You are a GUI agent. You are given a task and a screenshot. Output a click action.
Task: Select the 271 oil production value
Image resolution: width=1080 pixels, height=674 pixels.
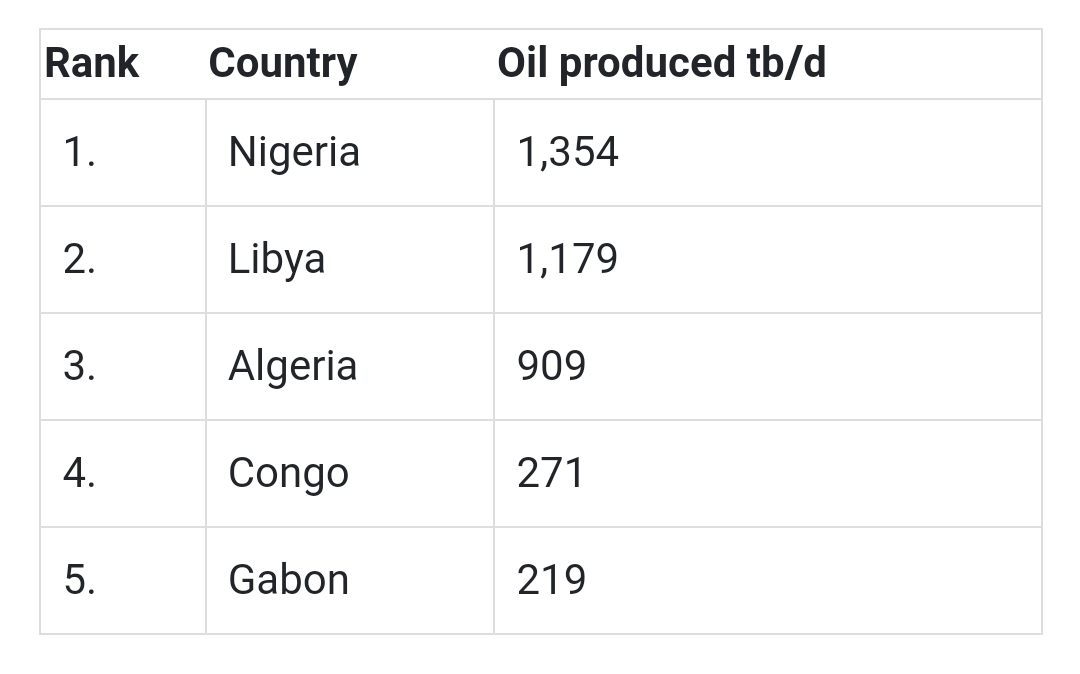[550, 473]
